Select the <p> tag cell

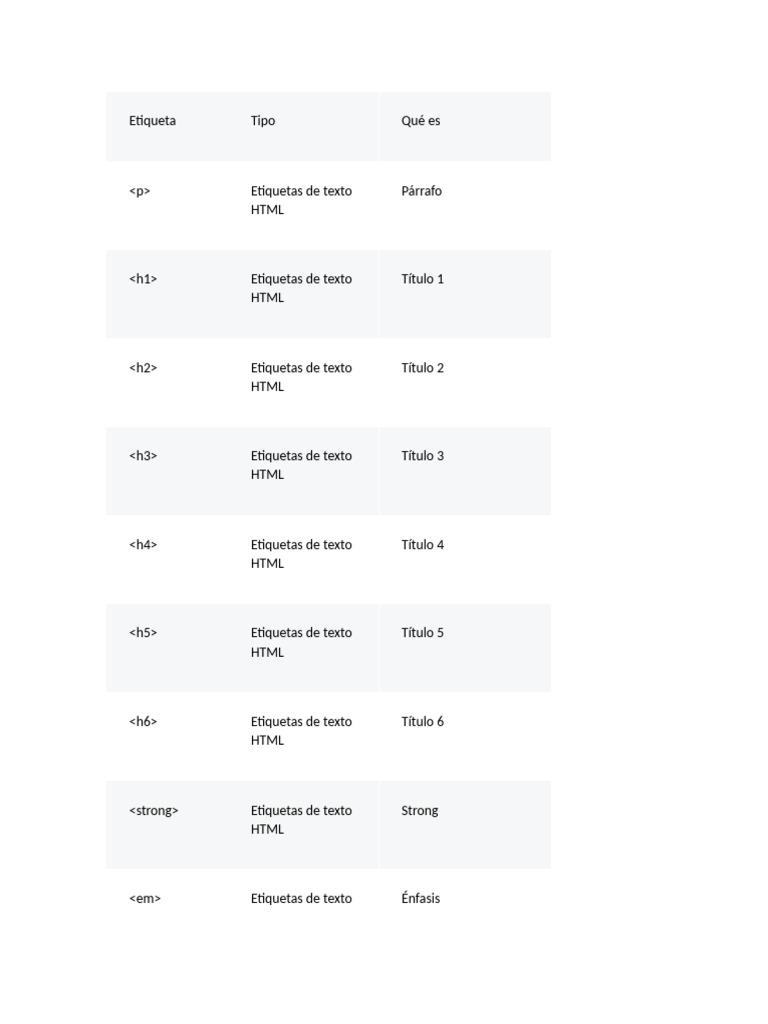coord(140,191)
